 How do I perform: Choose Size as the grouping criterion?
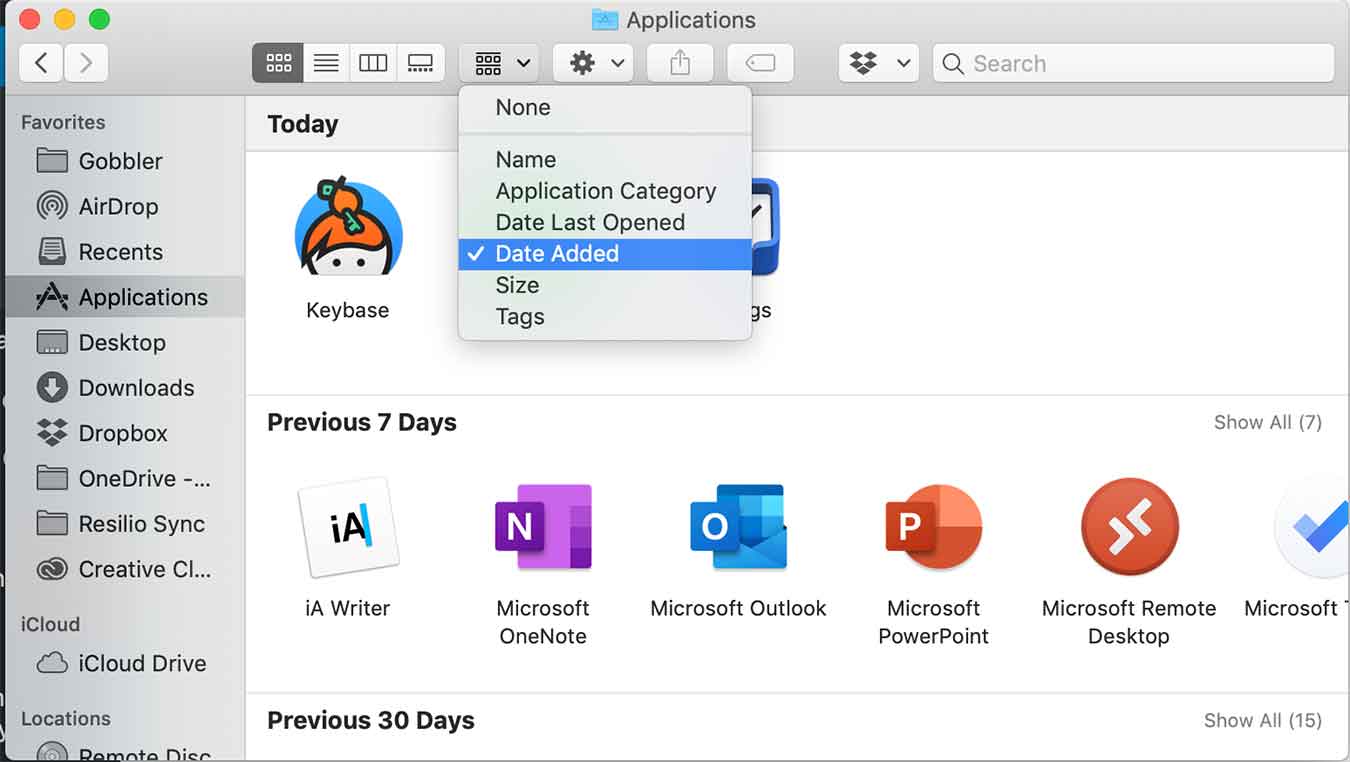tap(517, 285)
